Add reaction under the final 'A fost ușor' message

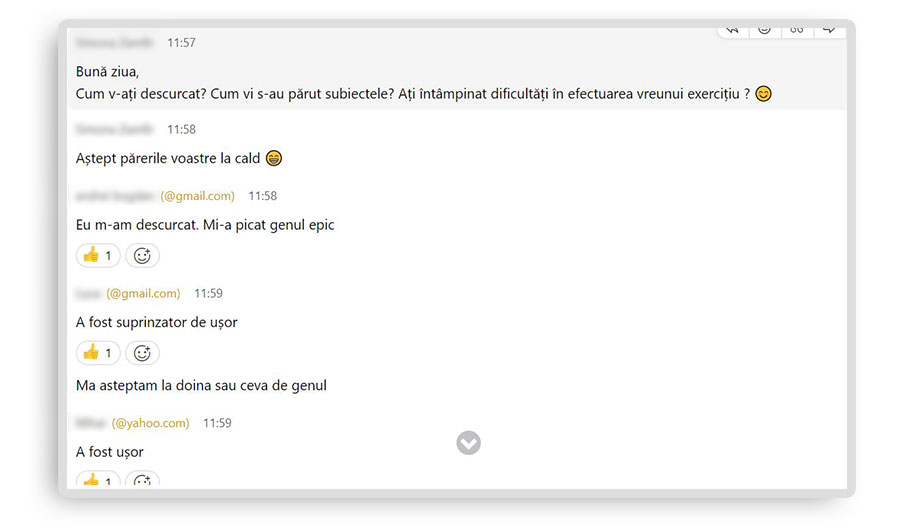(x=142, y=481)
